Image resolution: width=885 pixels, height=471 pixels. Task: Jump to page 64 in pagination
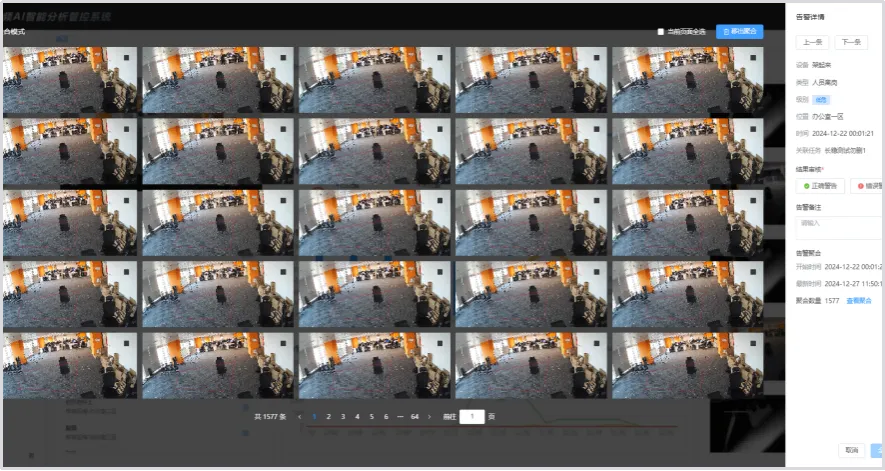pyautogui.click(x=414, y=416)
